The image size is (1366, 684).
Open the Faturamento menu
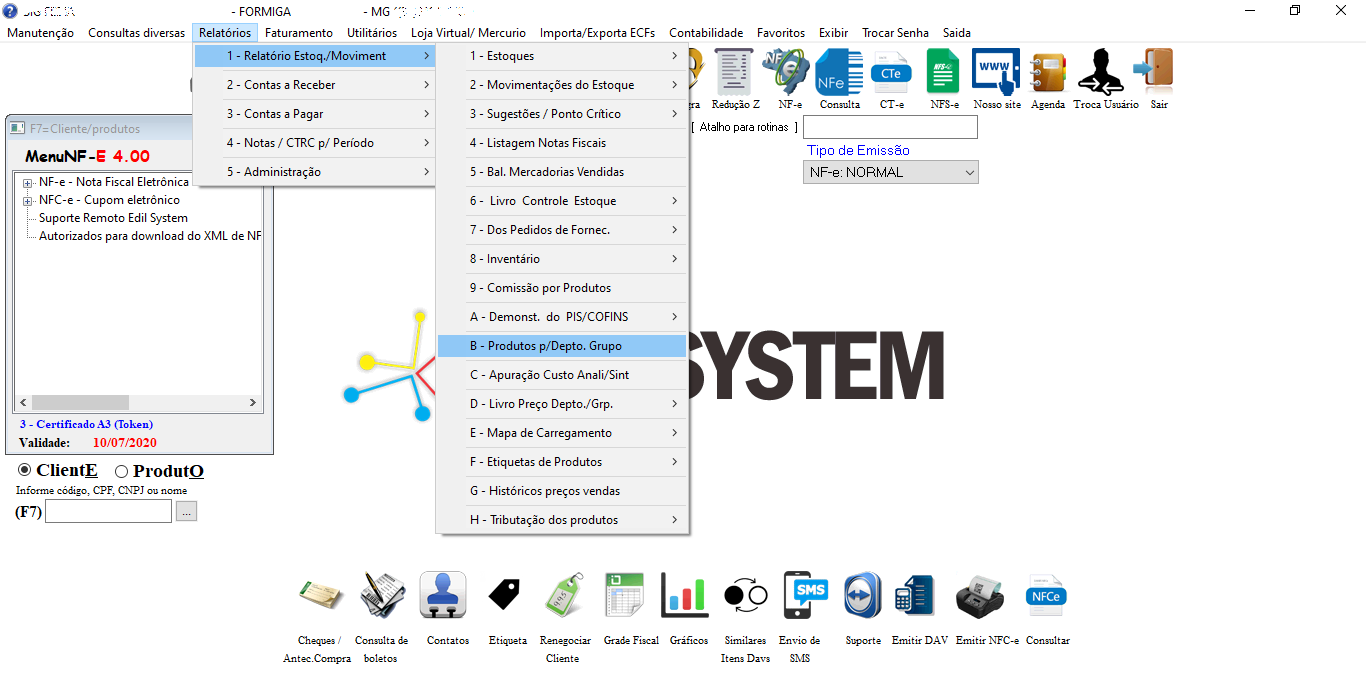pyautogui.click(x=299, y=33)
